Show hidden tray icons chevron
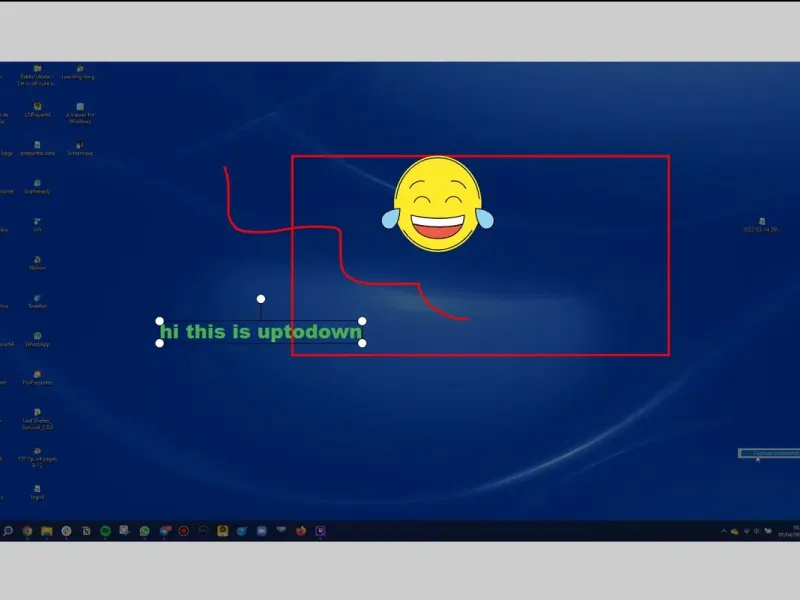 tap(723, 531)
